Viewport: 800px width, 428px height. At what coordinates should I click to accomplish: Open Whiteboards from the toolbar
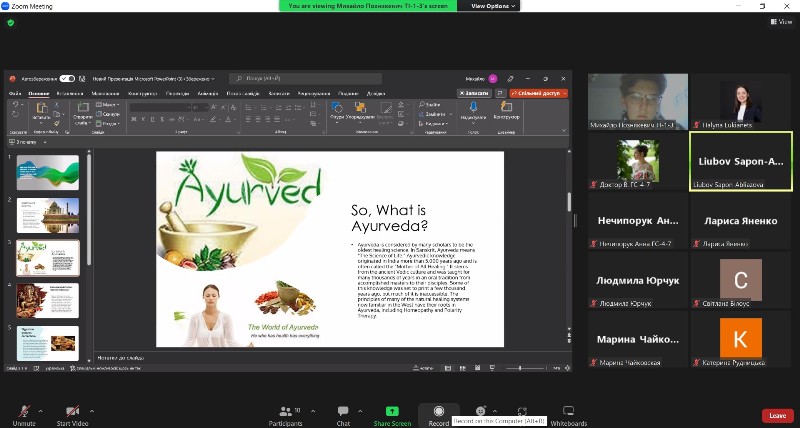[568, 411]
